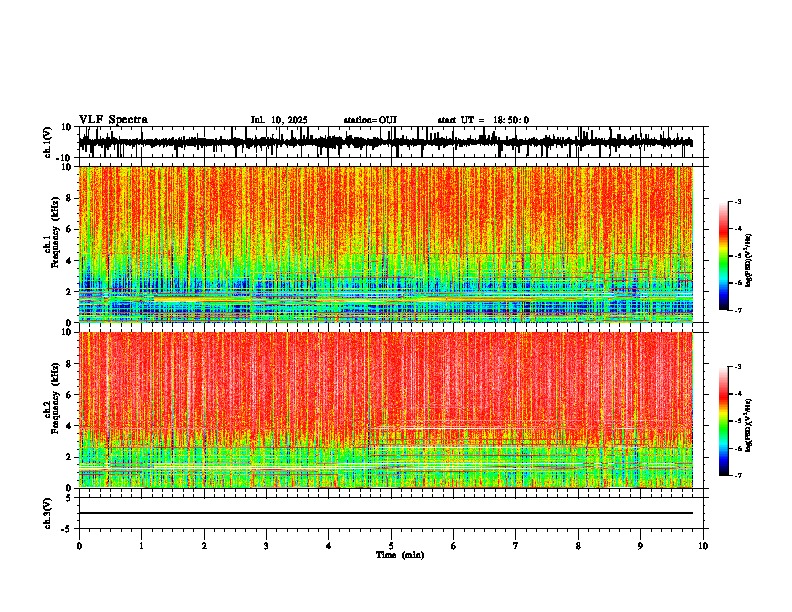Image resolution: width=792 pixels, height=612 pixels.
Task: Click the time axis tick label "7"
Action: 516,546
